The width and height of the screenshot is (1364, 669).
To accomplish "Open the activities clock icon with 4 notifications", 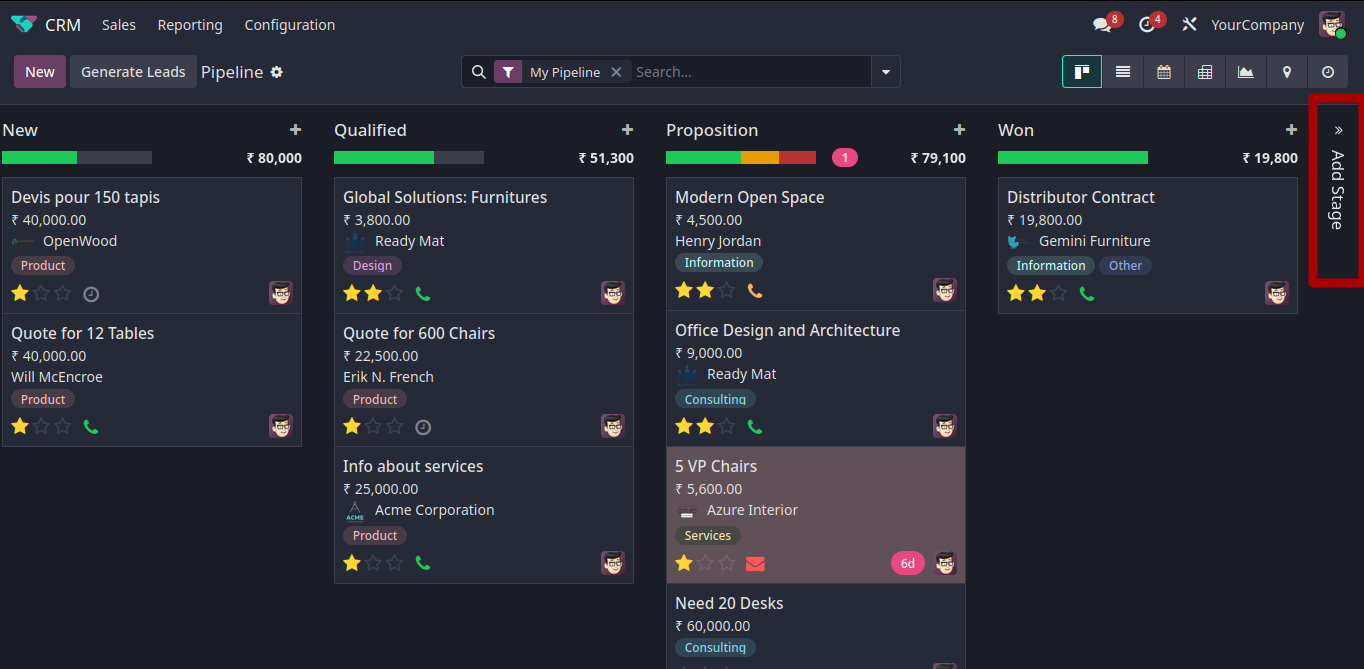I will coord(1147,25).
